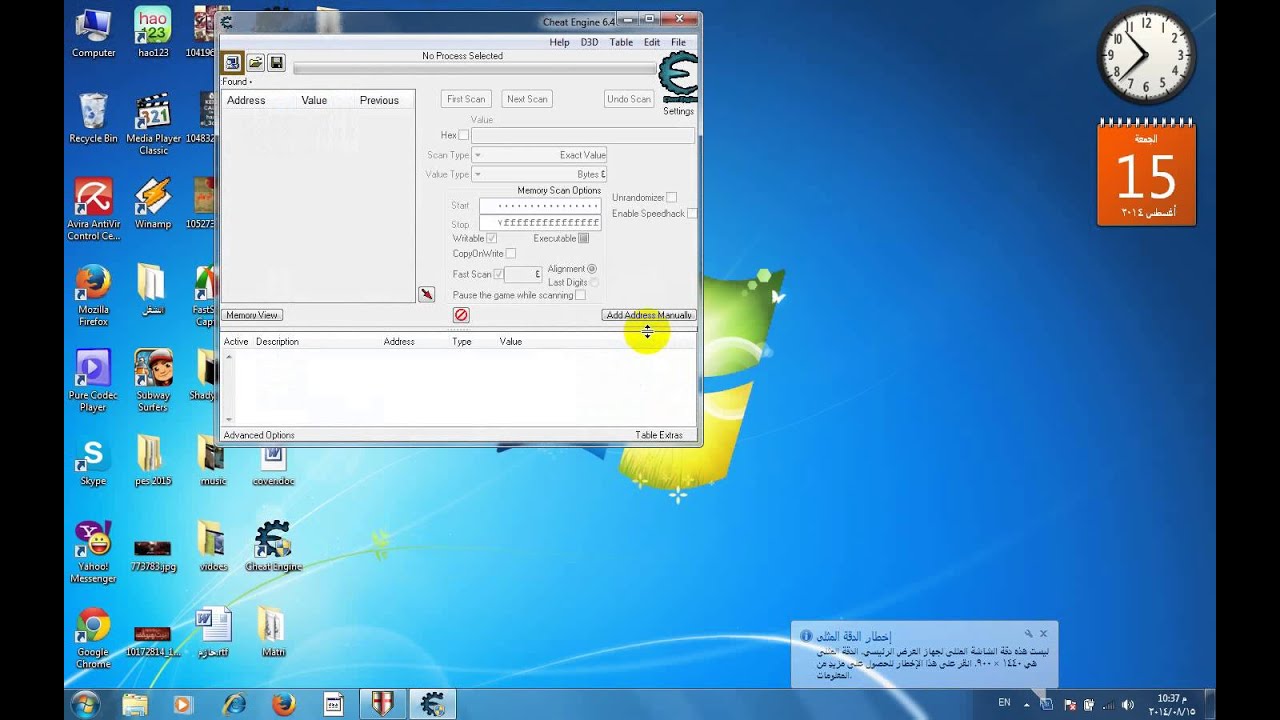Tick the Enable Speedhack checkbox
Screen dimensions: 1280x720
[691, 213]
